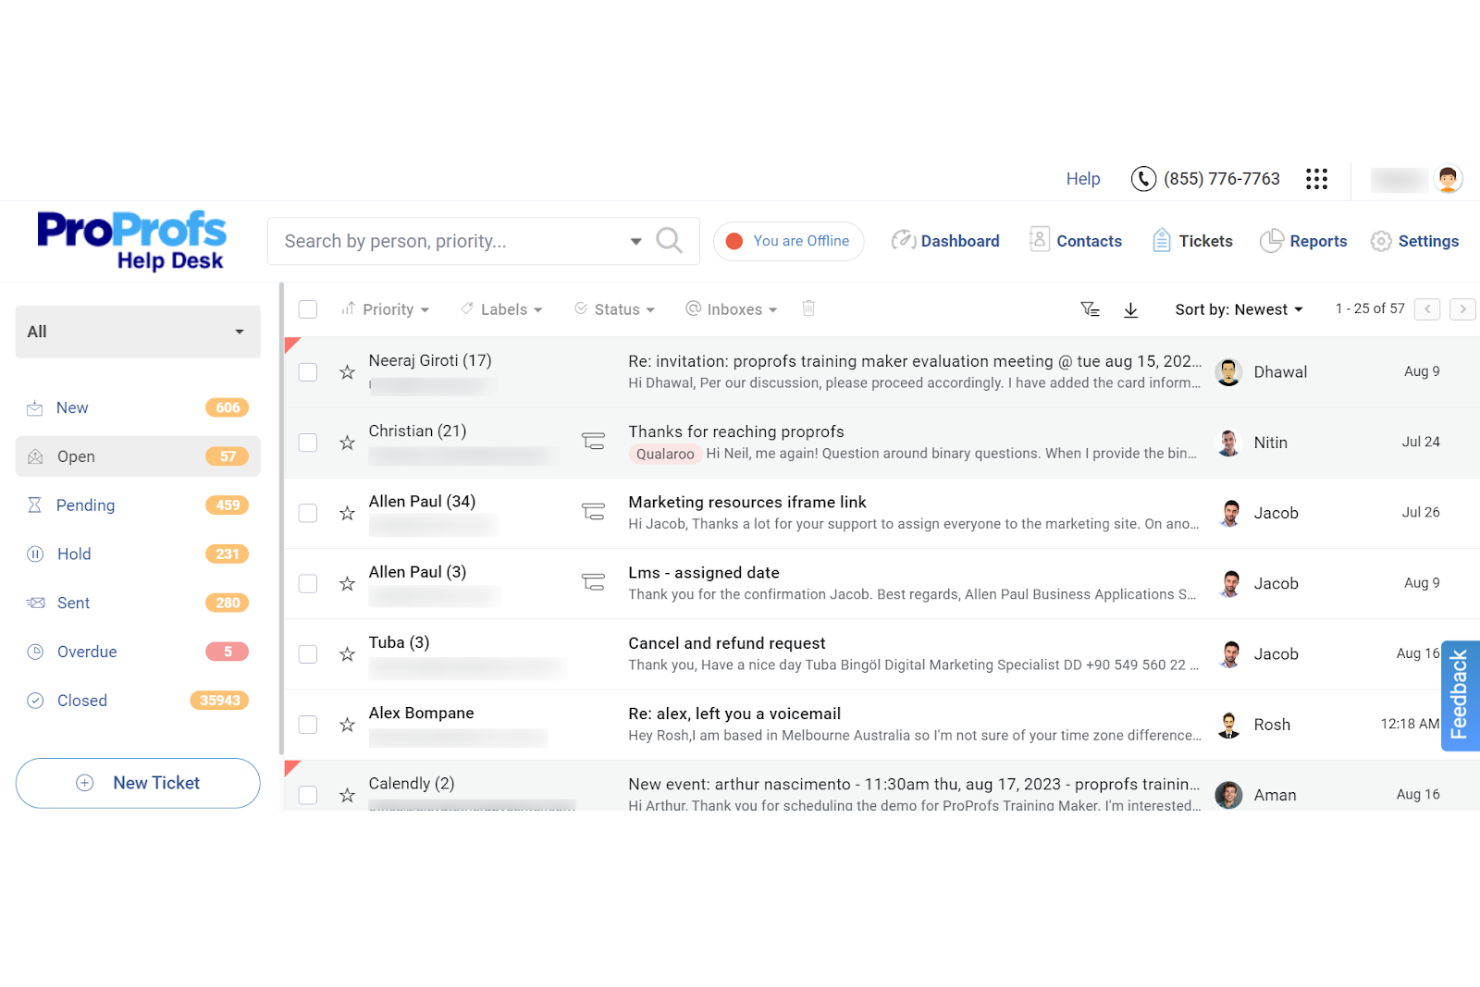1480x987 pixels.
Task: Click the download icon next to the filter
Action: pyautogui.click(x=1131, y=310)
